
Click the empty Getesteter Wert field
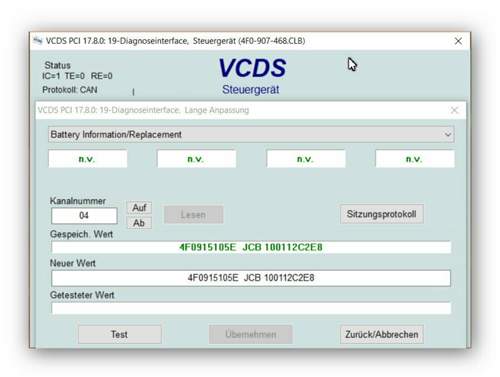pyautogui.click(x=251, y=308)
